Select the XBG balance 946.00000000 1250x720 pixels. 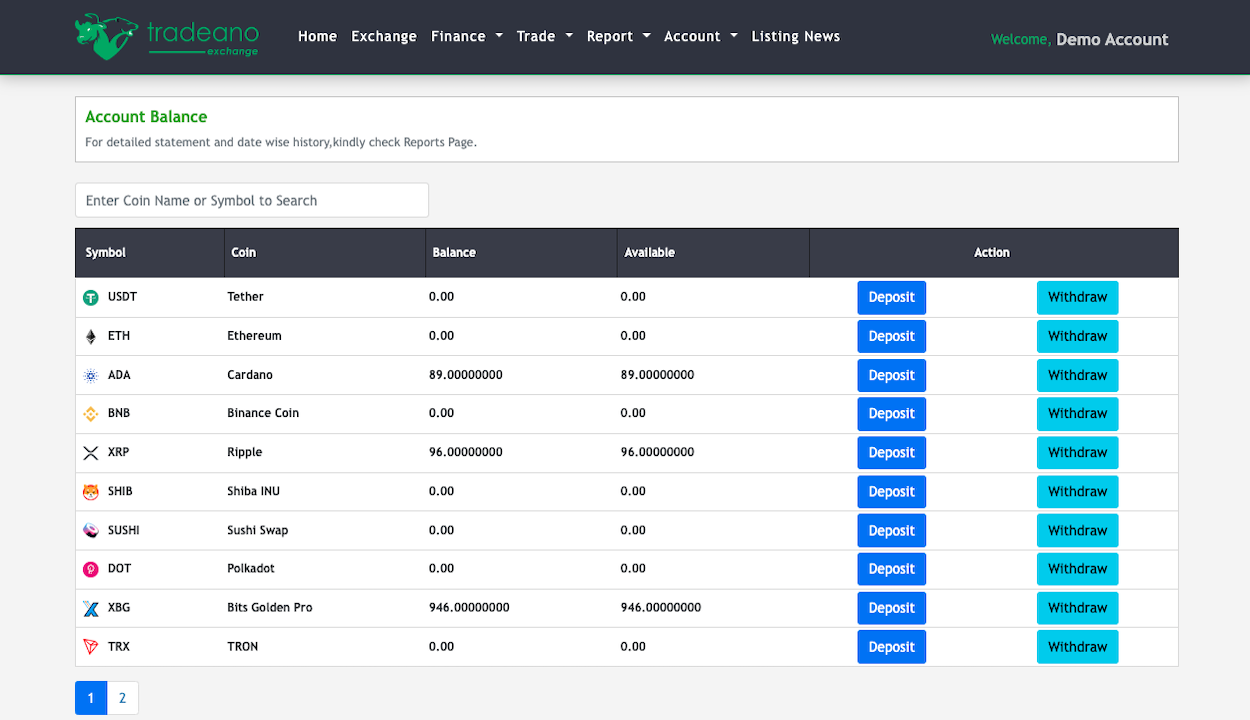(x=469, y=607)
